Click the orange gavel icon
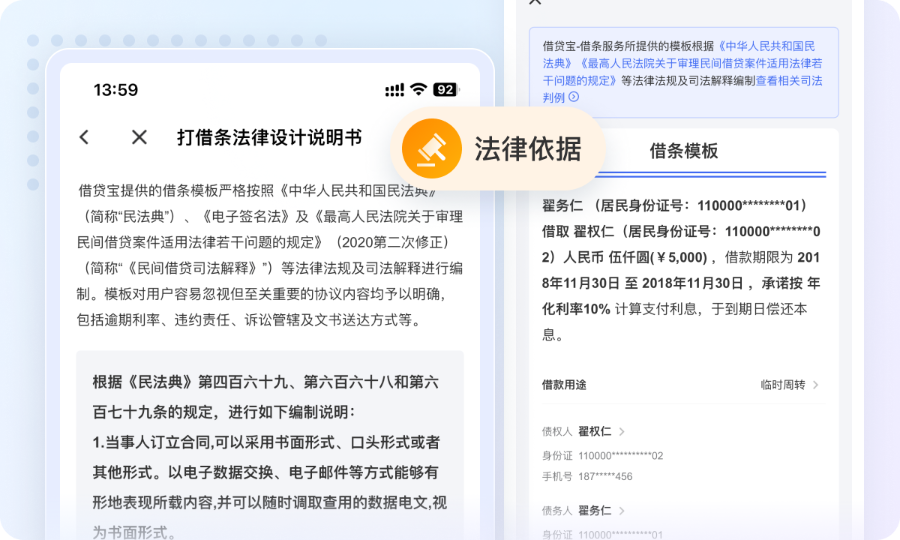Viewport: 900px width, 540px height. point(430,149)
